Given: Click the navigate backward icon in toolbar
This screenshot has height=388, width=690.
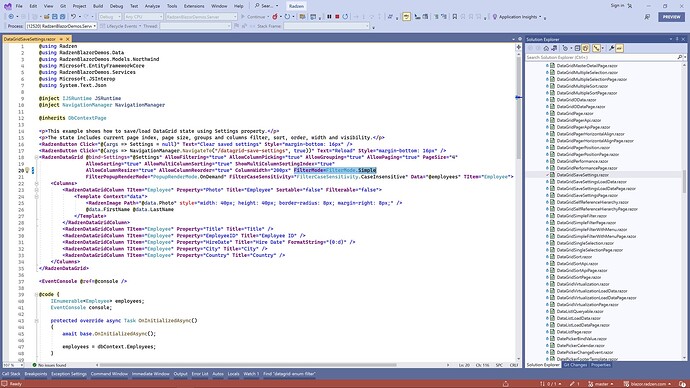Looking at the screenshot, I should [11, 17].
